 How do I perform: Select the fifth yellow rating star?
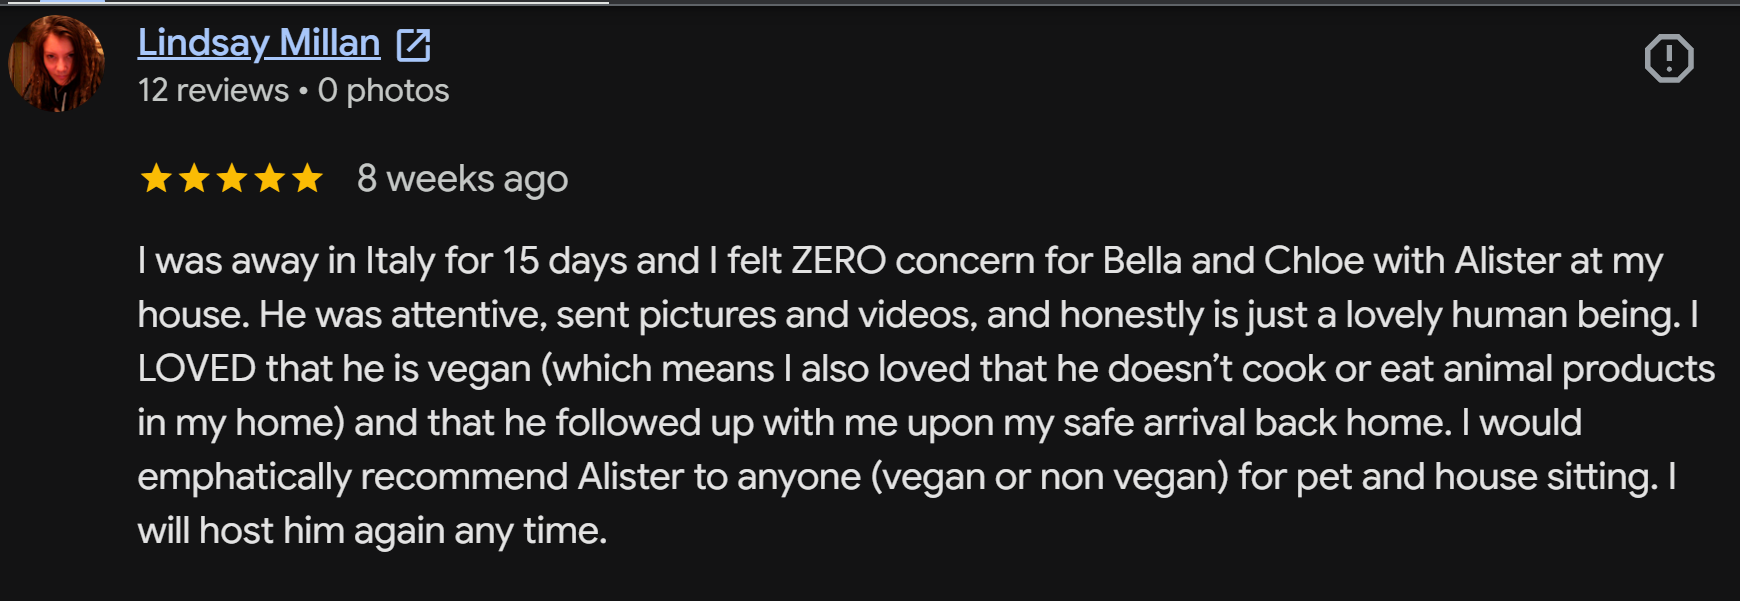tap(308, 179)
